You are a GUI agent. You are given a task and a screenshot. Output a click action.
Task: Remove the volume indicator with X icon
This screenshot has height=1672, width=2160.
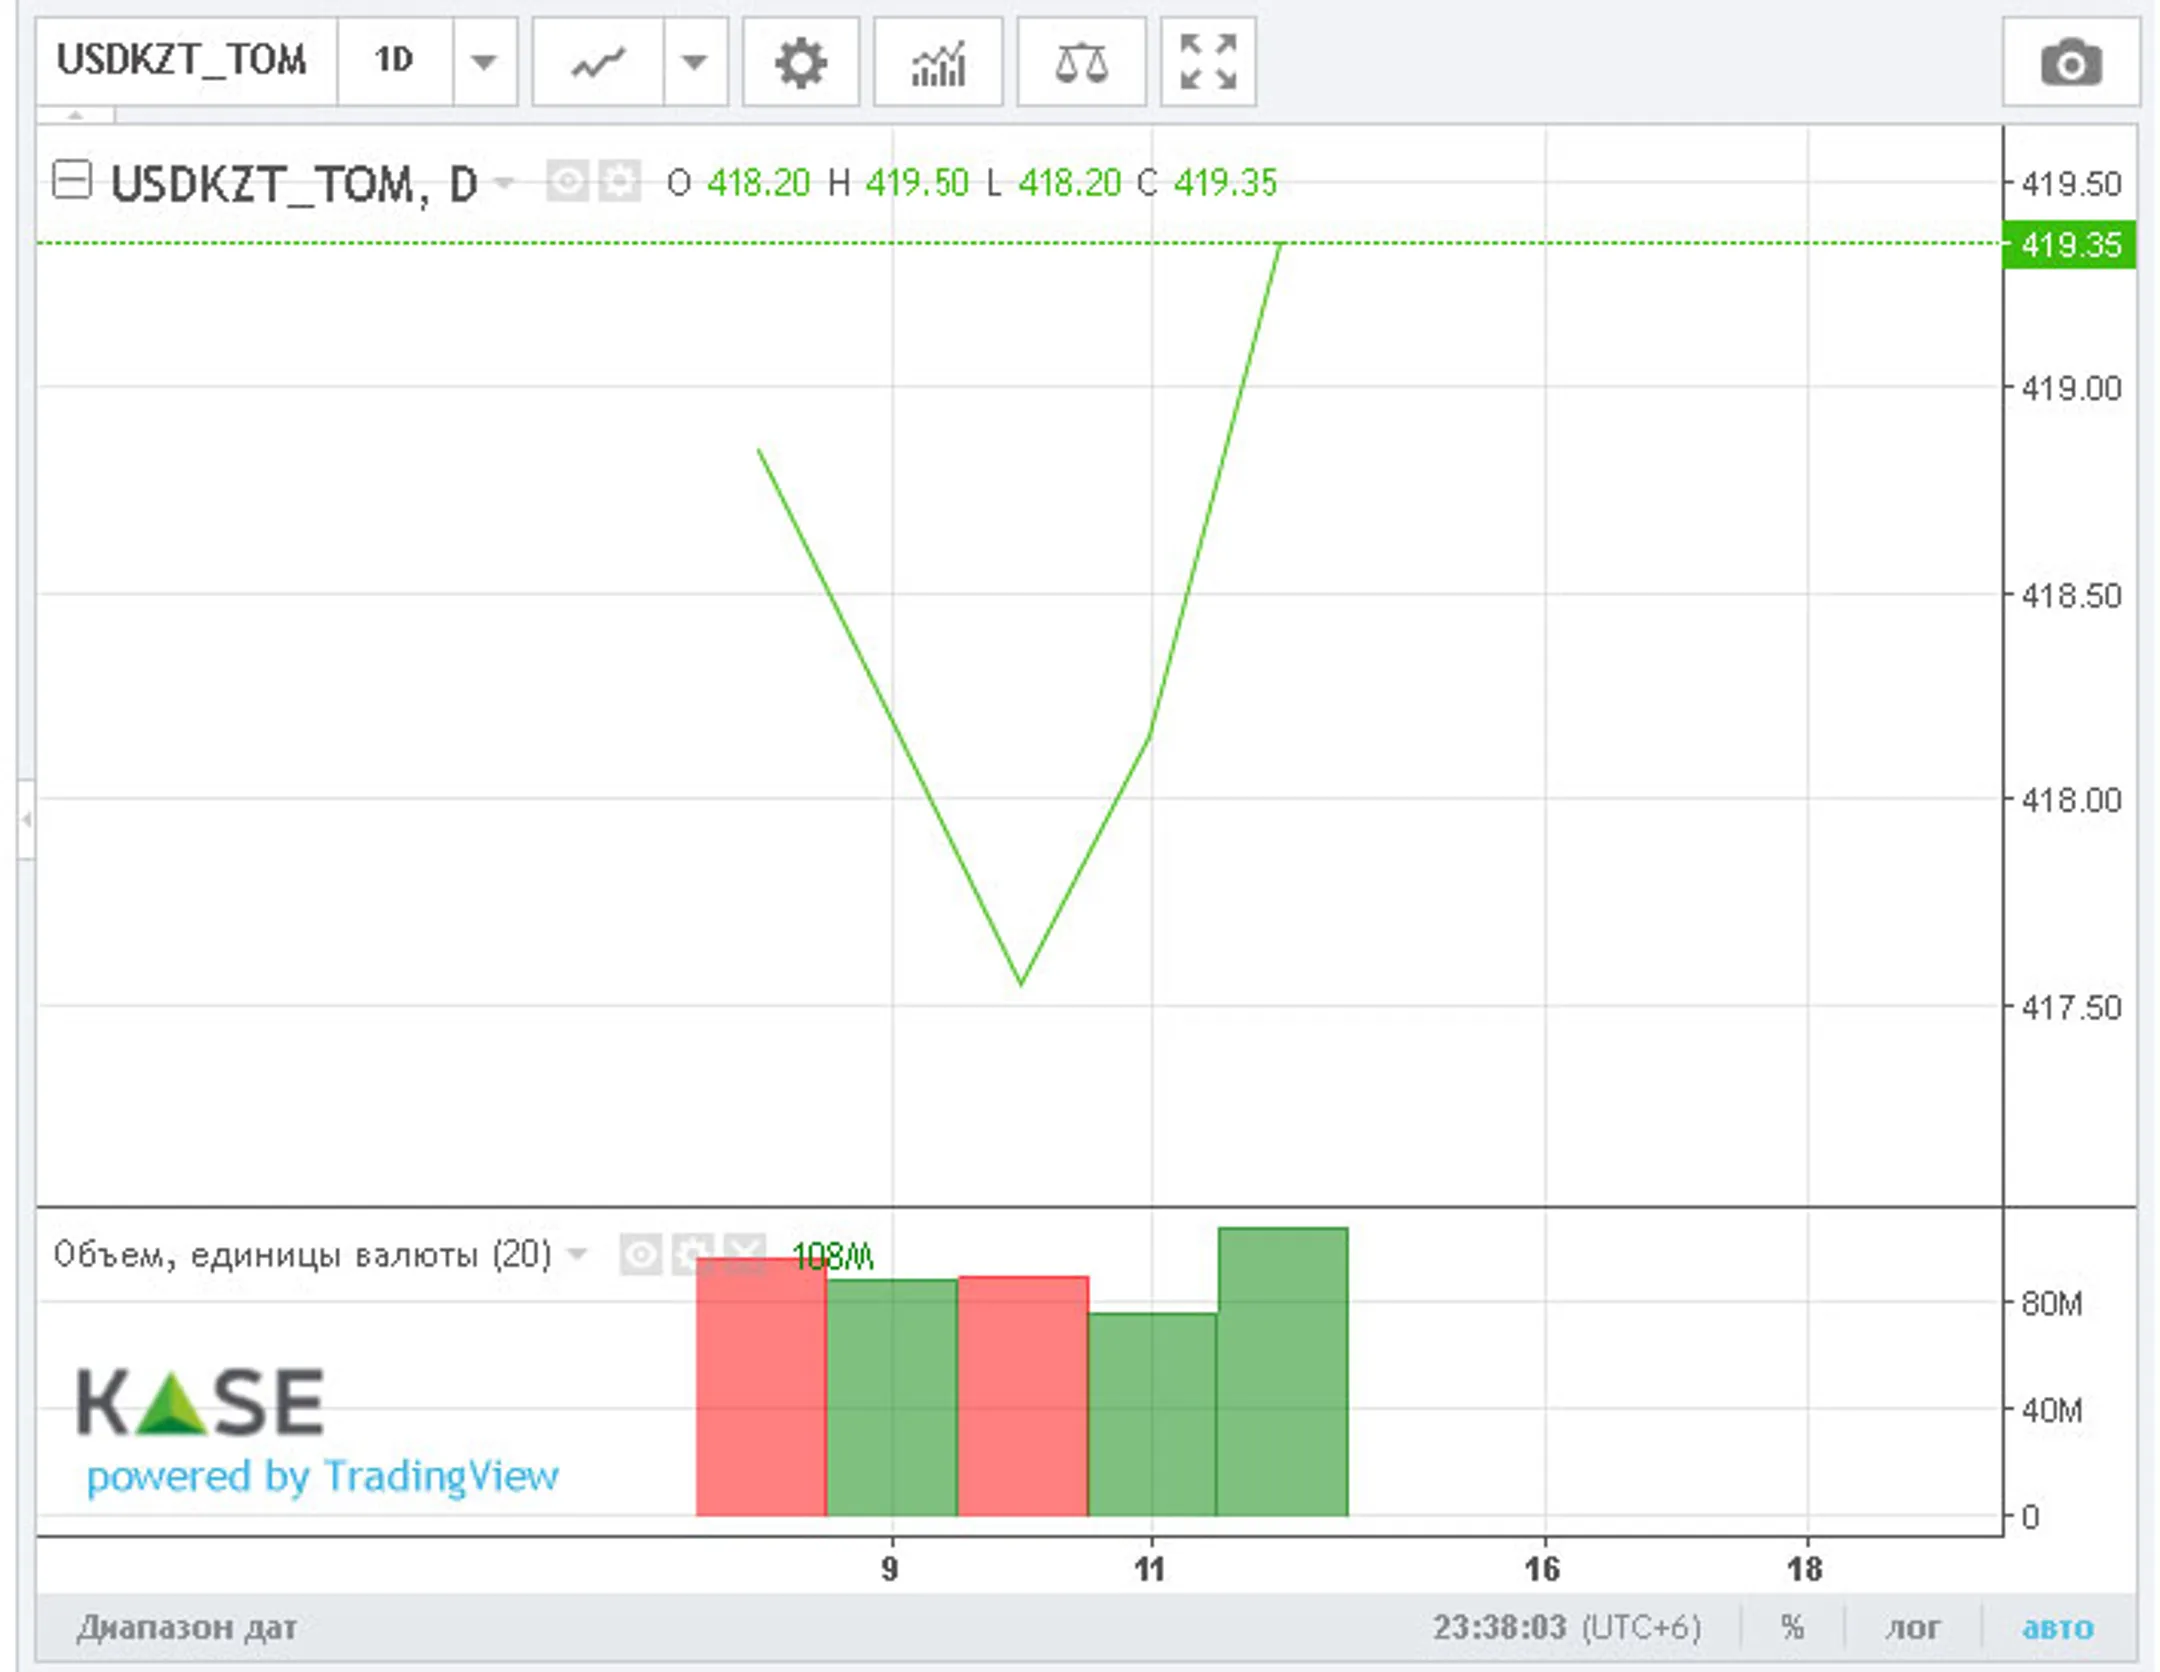[x=745, y=1253]
